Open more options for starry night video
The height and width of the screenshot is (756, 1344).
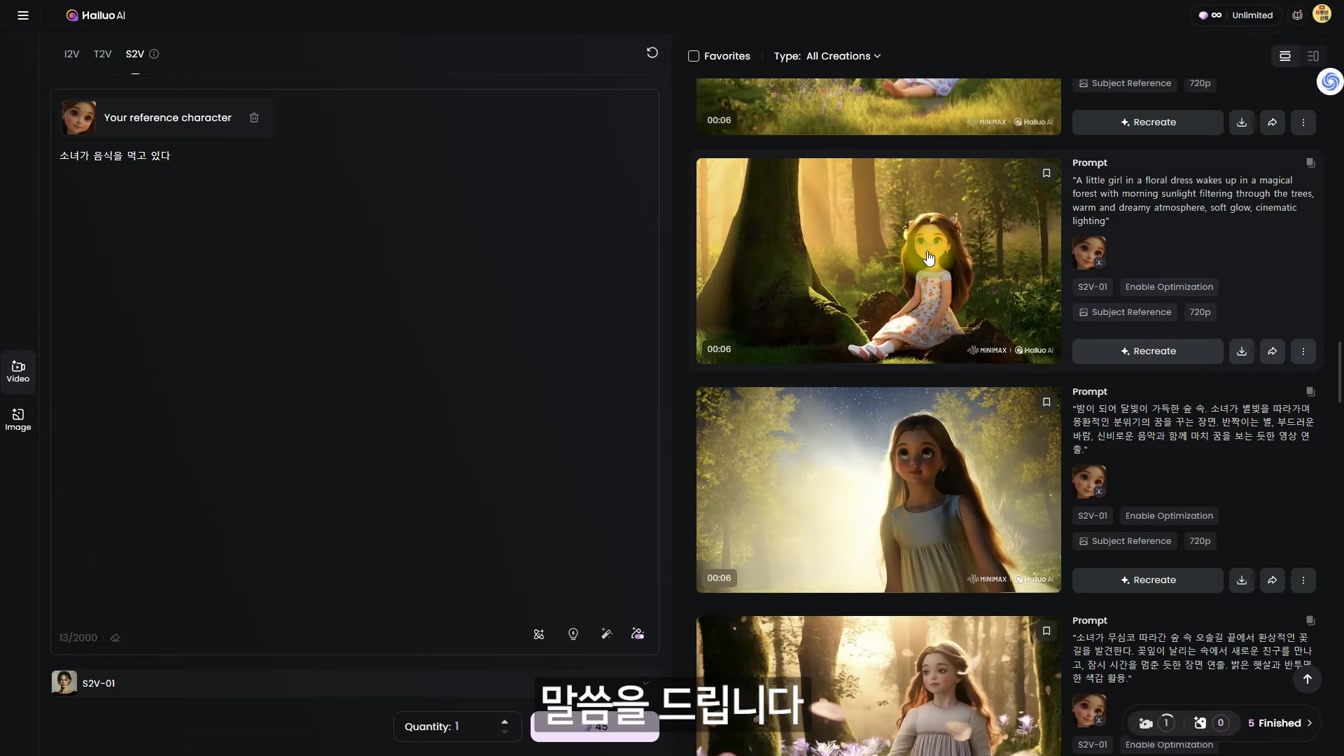[x=1303, y=580]
